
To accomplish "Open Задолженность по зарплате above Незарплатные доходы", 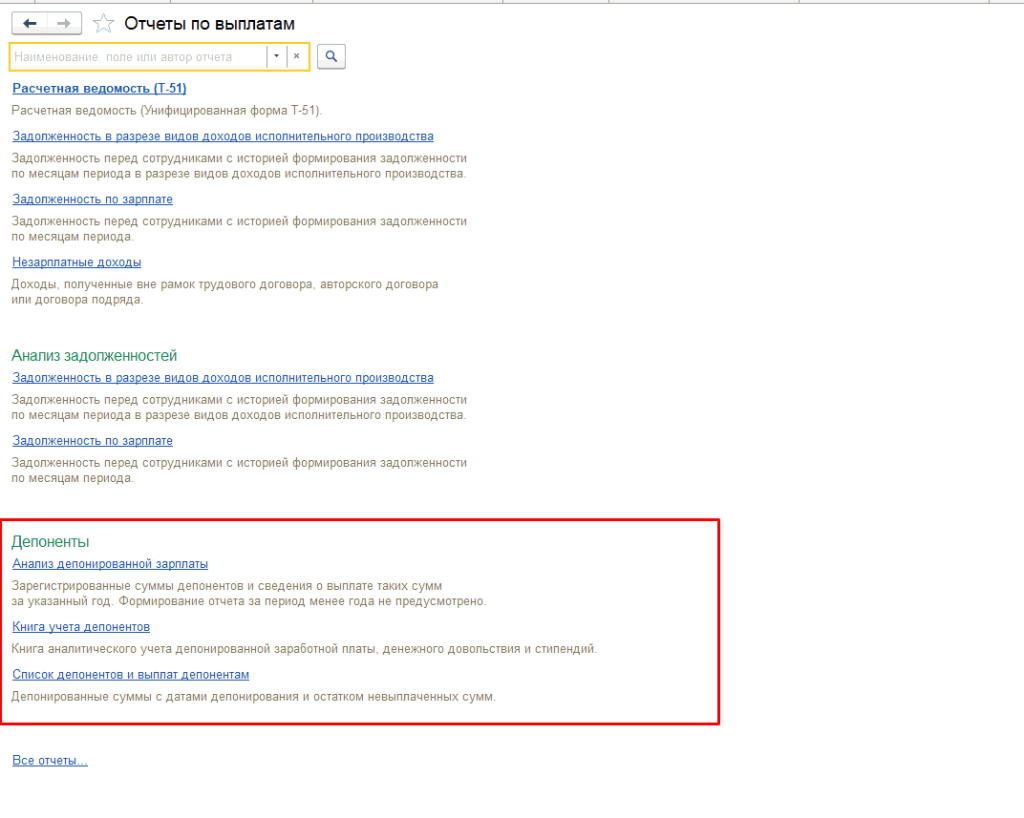I will pos(92,199).
